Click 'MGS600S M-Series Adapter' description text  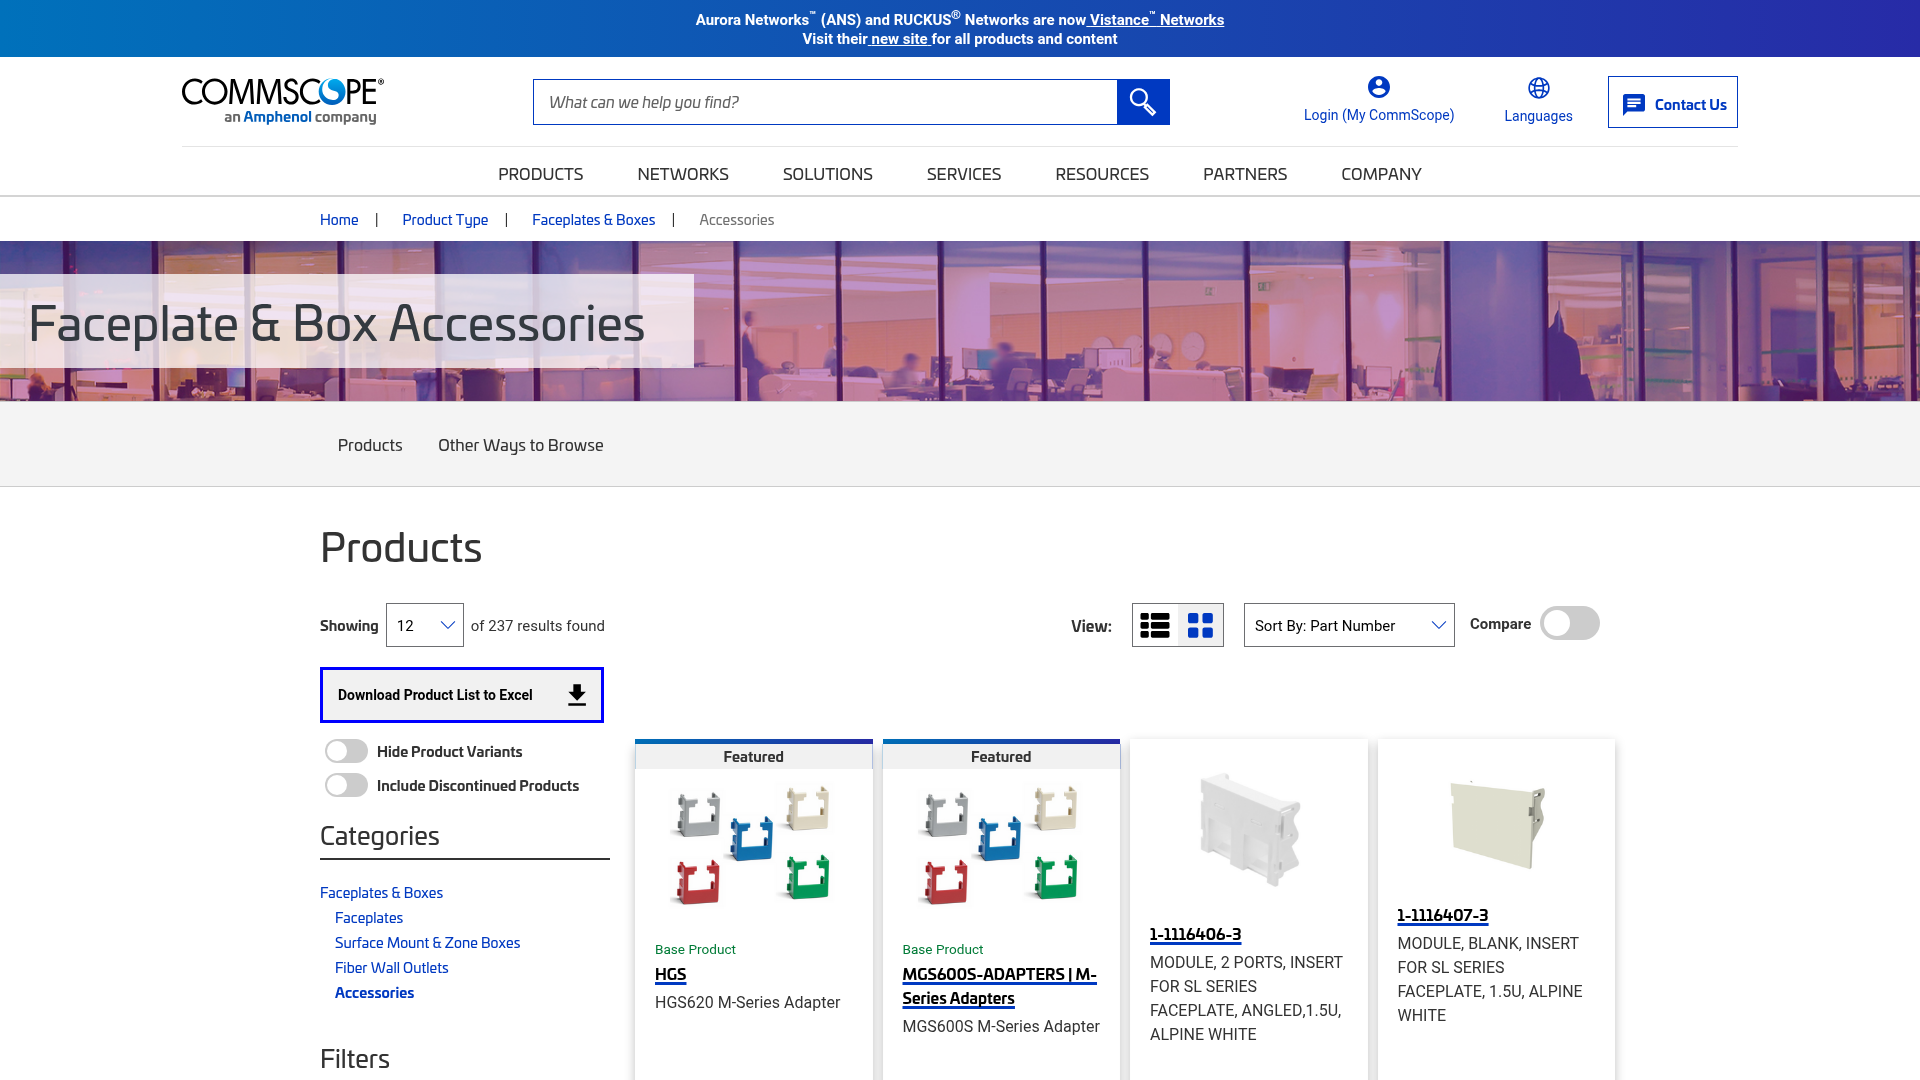click(x=1001, y=1026)
